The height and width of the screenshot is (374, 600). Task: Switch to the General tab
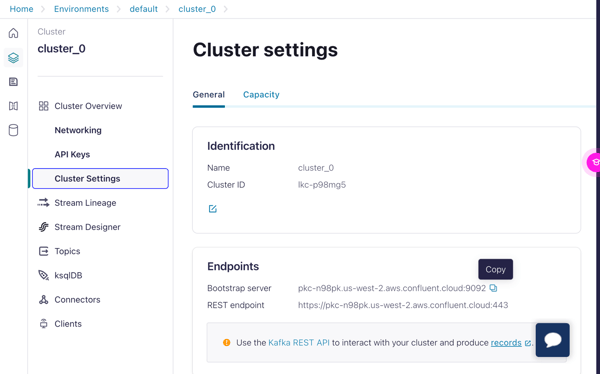(209, 95)
